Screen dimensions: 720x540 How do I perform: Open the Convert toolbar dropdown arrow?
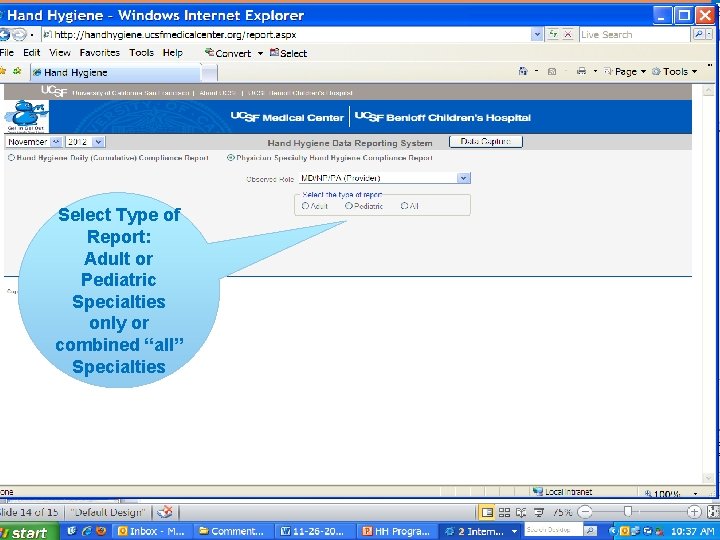coord(260,54)
